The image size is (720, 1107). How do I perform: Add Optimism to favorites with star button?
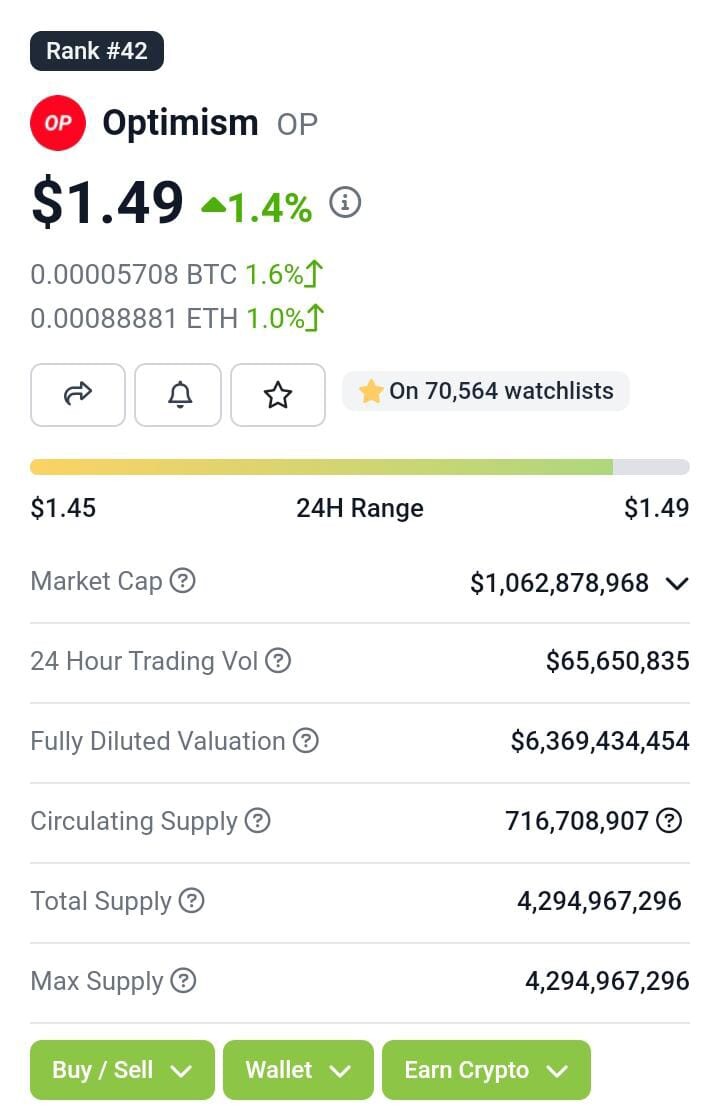pyautogui.click(x=277, y=395)
